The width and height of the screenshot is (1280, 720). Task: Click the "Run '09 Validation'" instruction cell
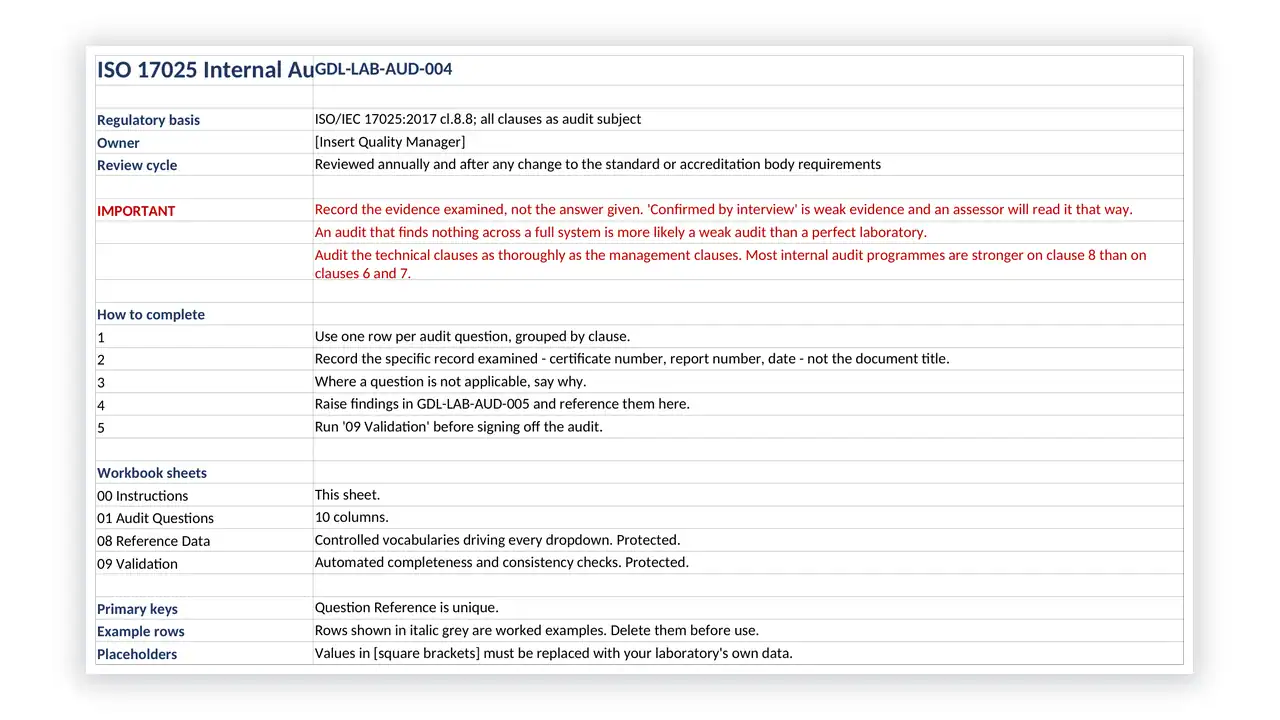coord(748,427)
